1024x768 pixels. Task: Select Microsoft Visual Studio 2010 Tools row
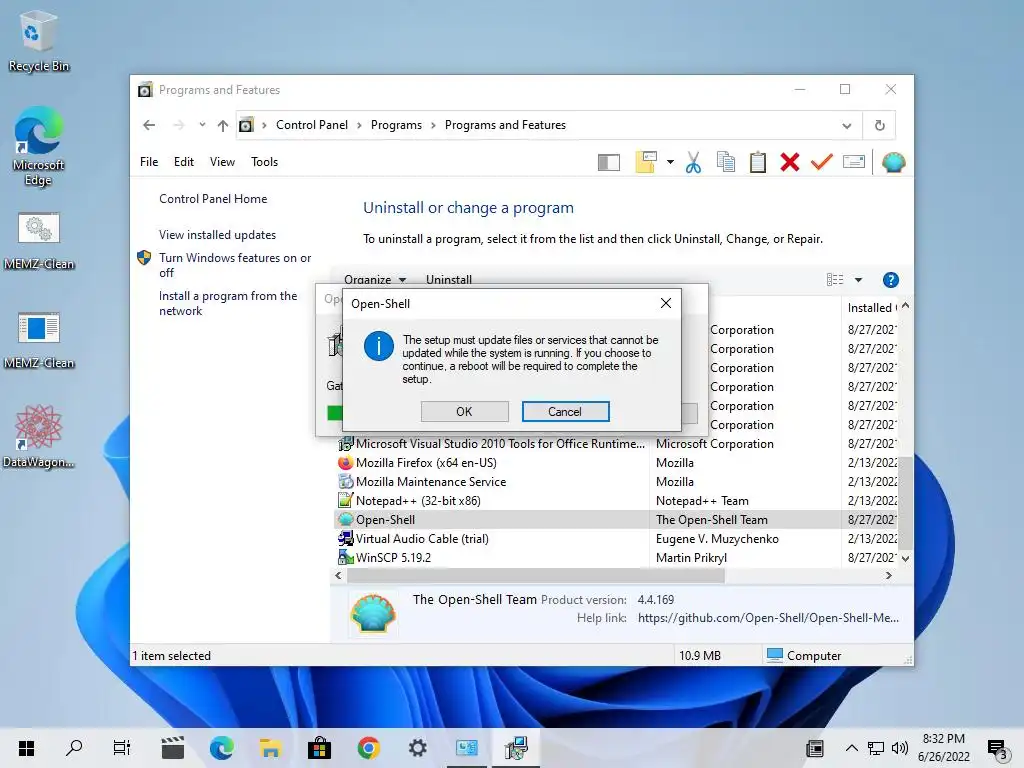616,444
